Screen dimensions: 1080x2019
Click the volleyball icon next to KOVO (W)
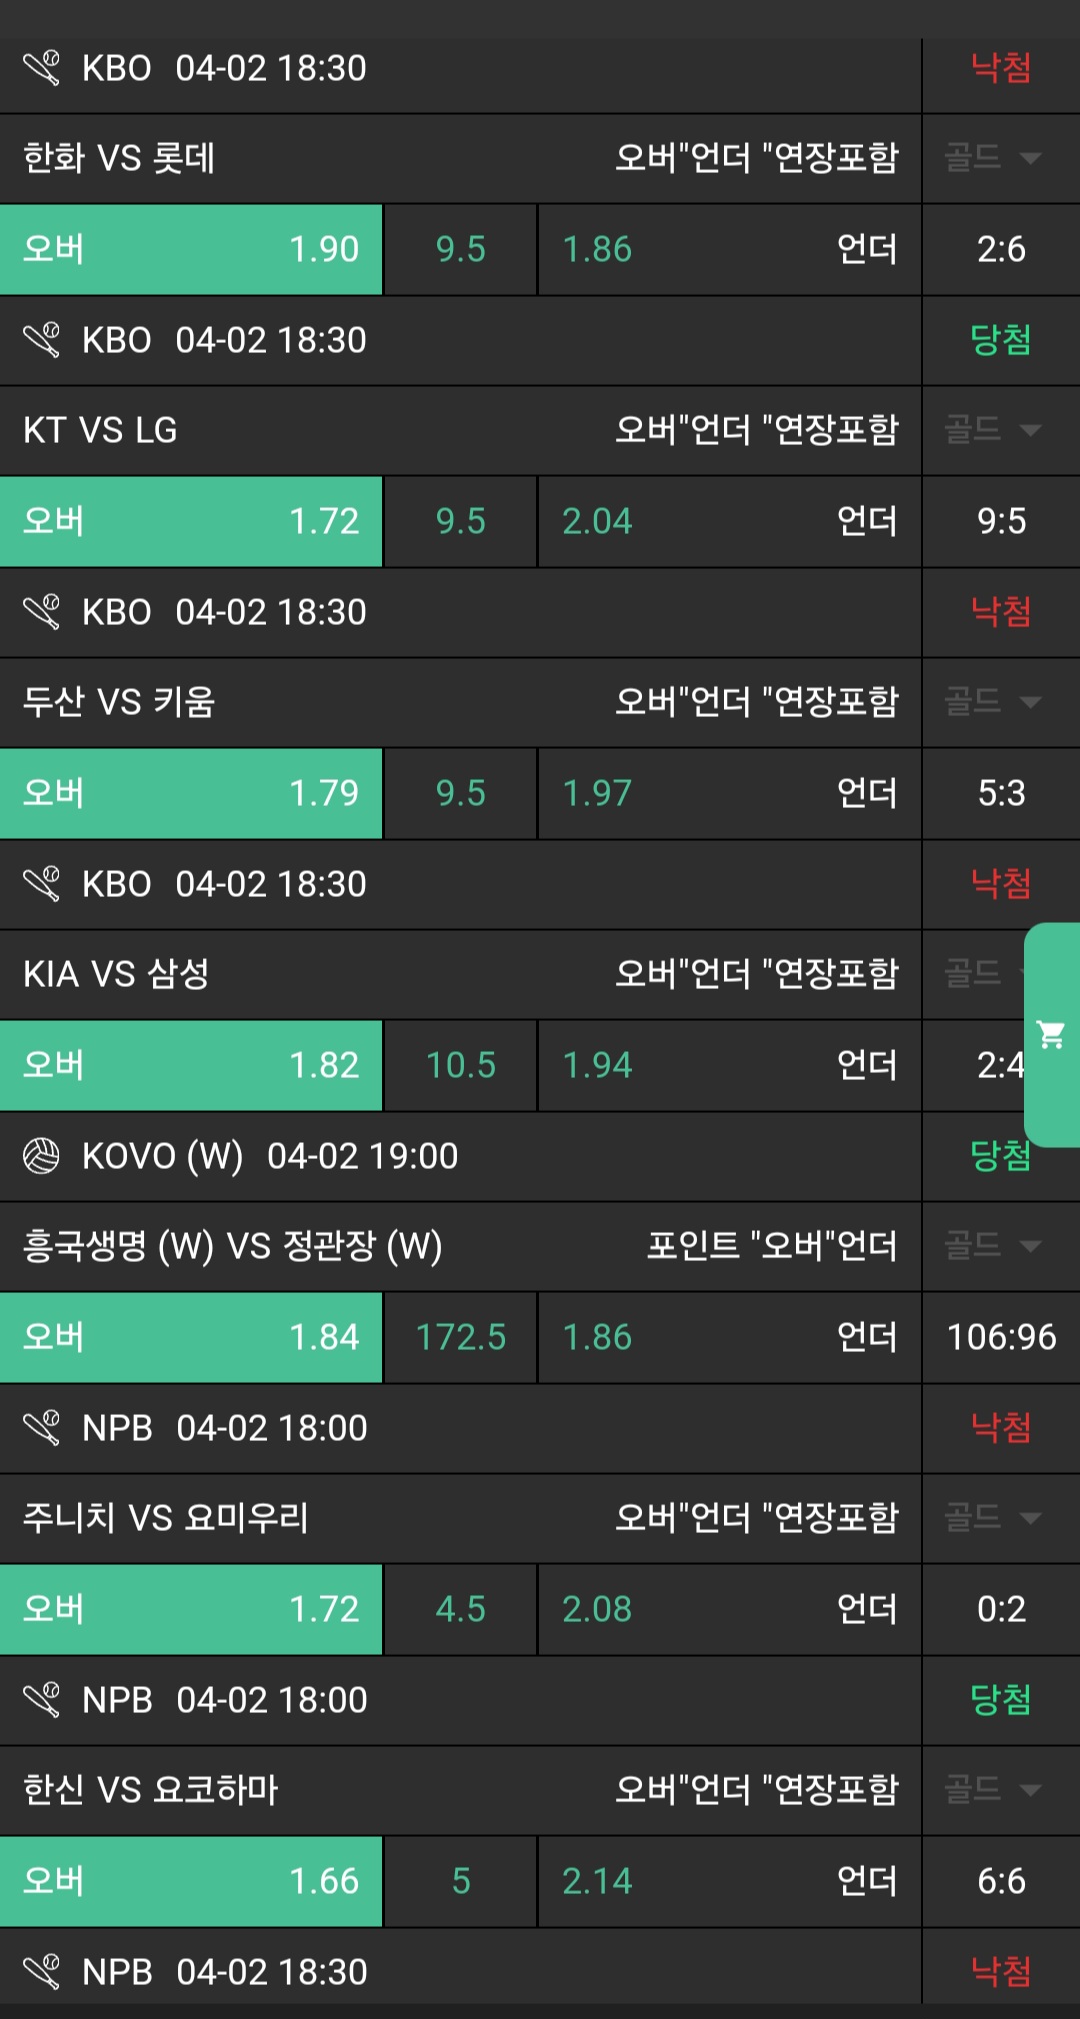pyautogui.click(x=42, y=1156)
